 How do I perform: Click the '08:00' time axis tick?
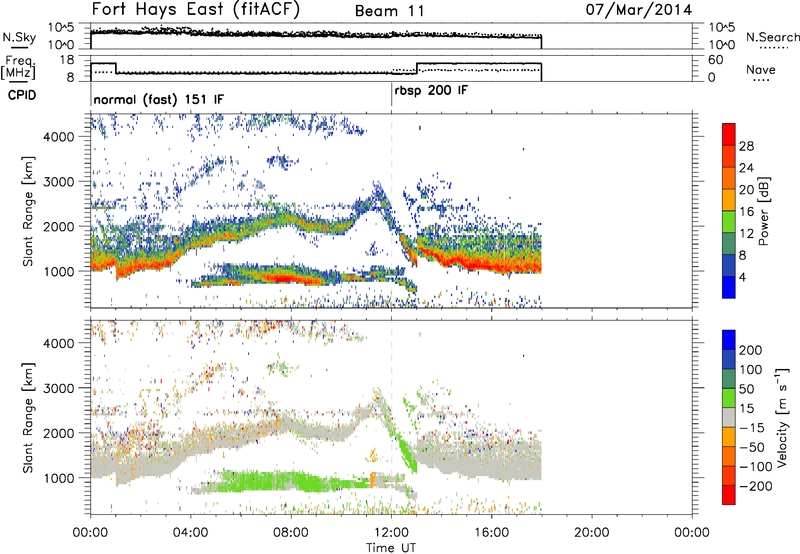click(291, 533)
